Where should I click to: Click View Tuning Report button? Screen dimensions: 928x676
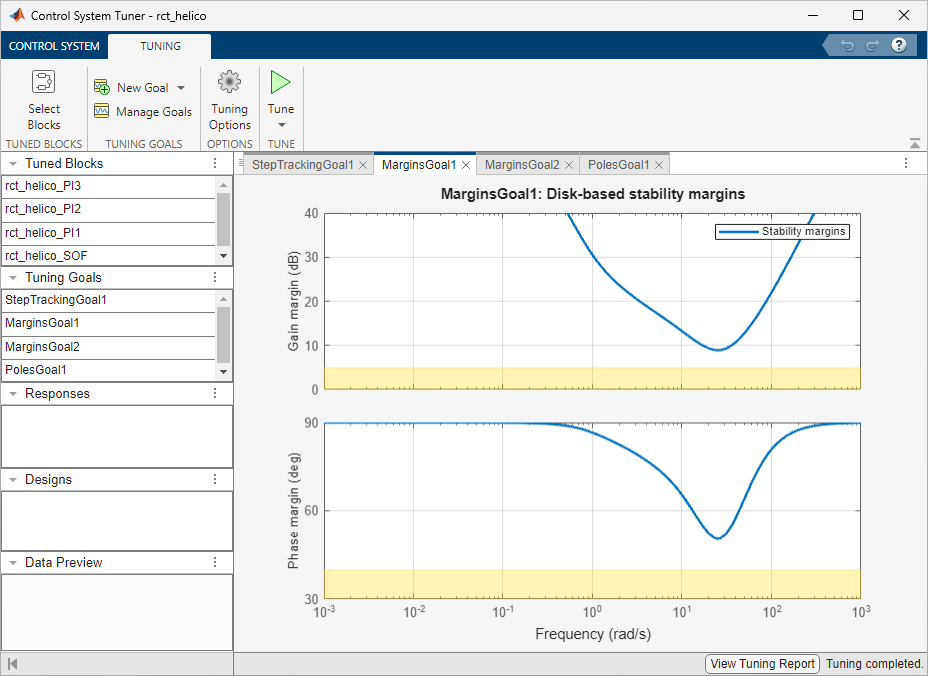click(x=762, y=664)
